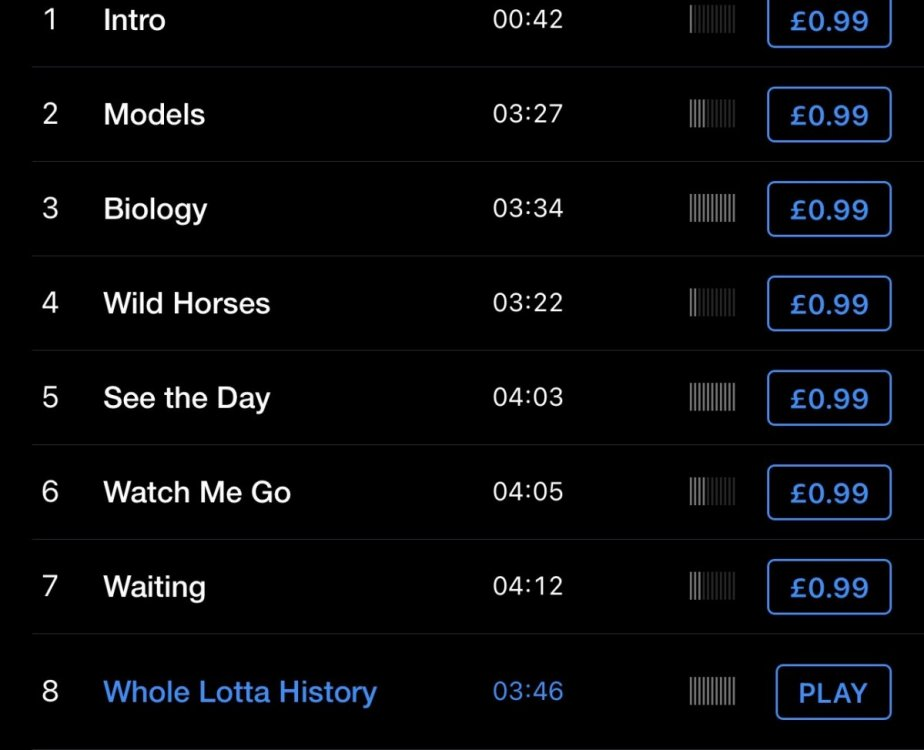Viewport: 924px width, 750px height.
Task: Buy Models track for £0.99
Action: 828,115
